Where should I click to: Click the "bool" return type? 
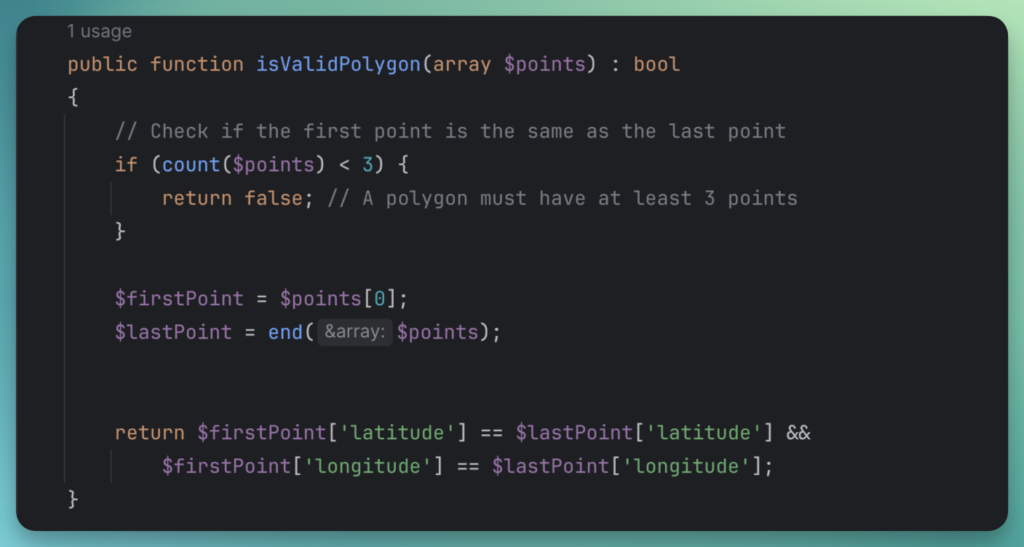click(656, 65)
